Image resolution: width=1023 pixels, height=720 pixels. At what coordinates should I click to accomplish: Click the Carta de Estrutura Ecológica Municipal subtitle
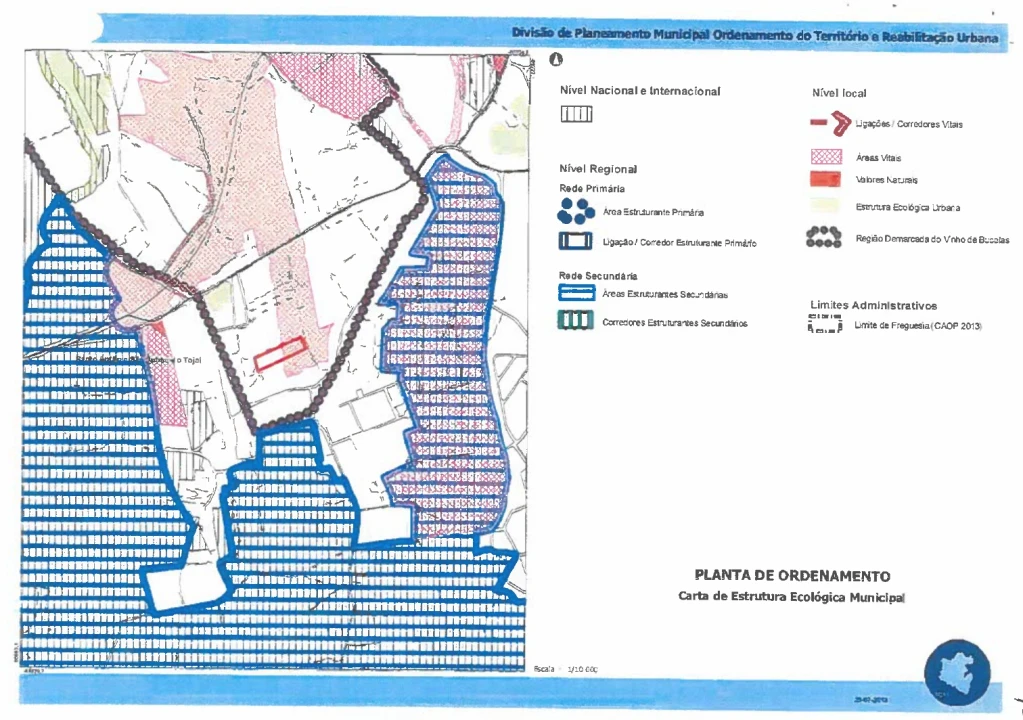click(x=791, y=596)
